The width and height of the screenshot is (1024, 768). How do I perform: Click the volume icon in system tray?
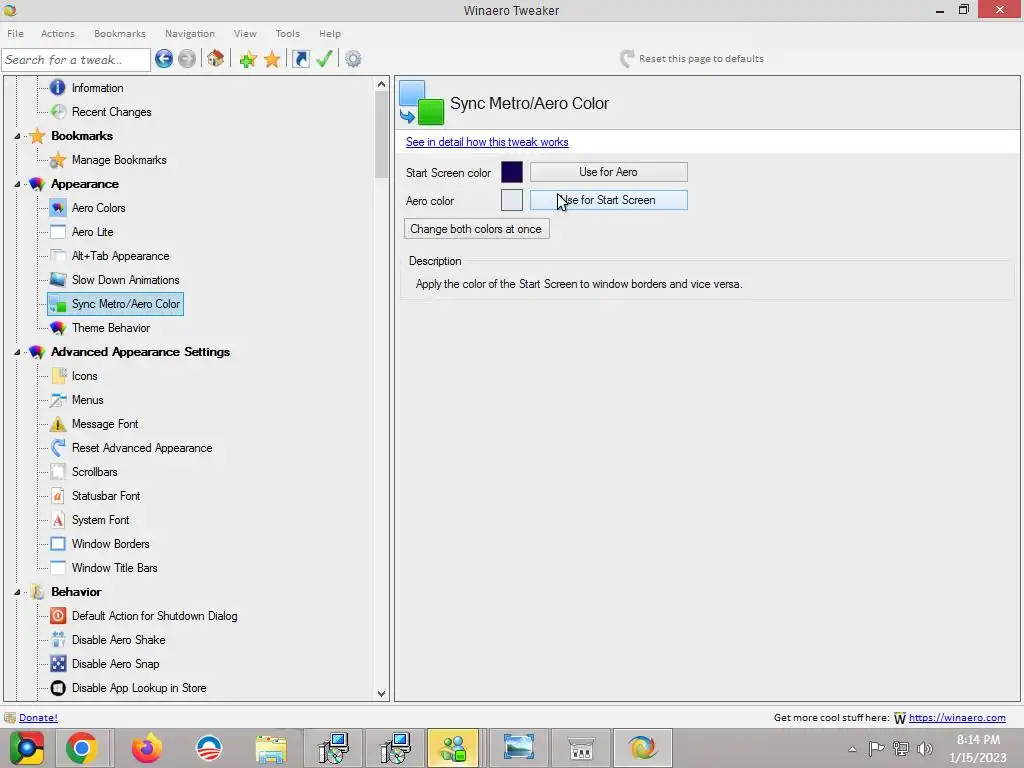tap(925, 748)
